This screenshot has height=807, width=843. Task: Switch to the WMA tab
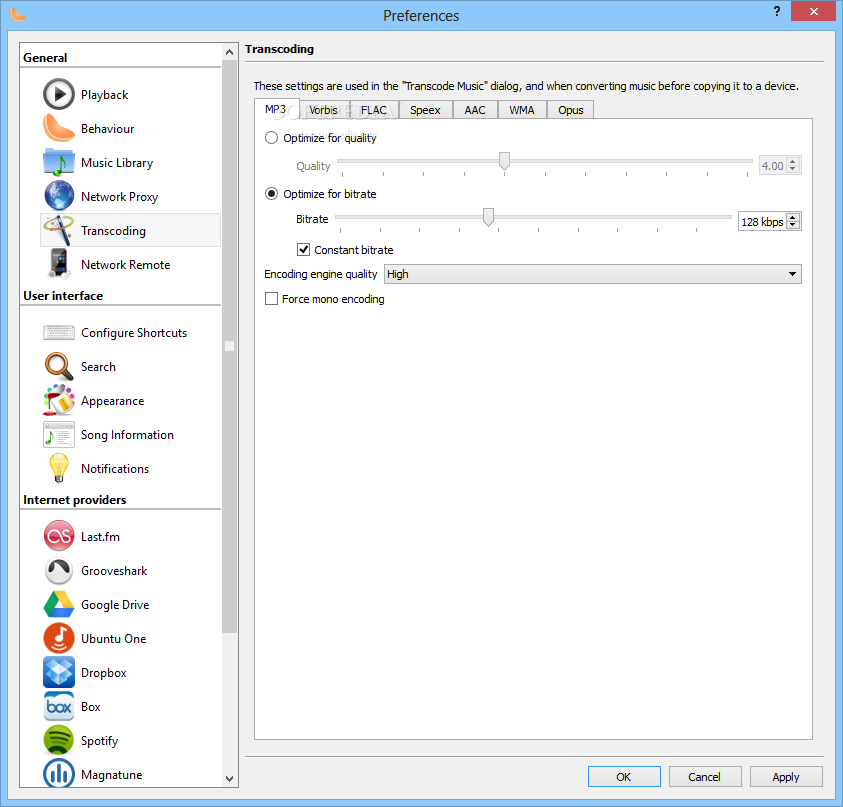pyautogui.click(x=521, y=110)
